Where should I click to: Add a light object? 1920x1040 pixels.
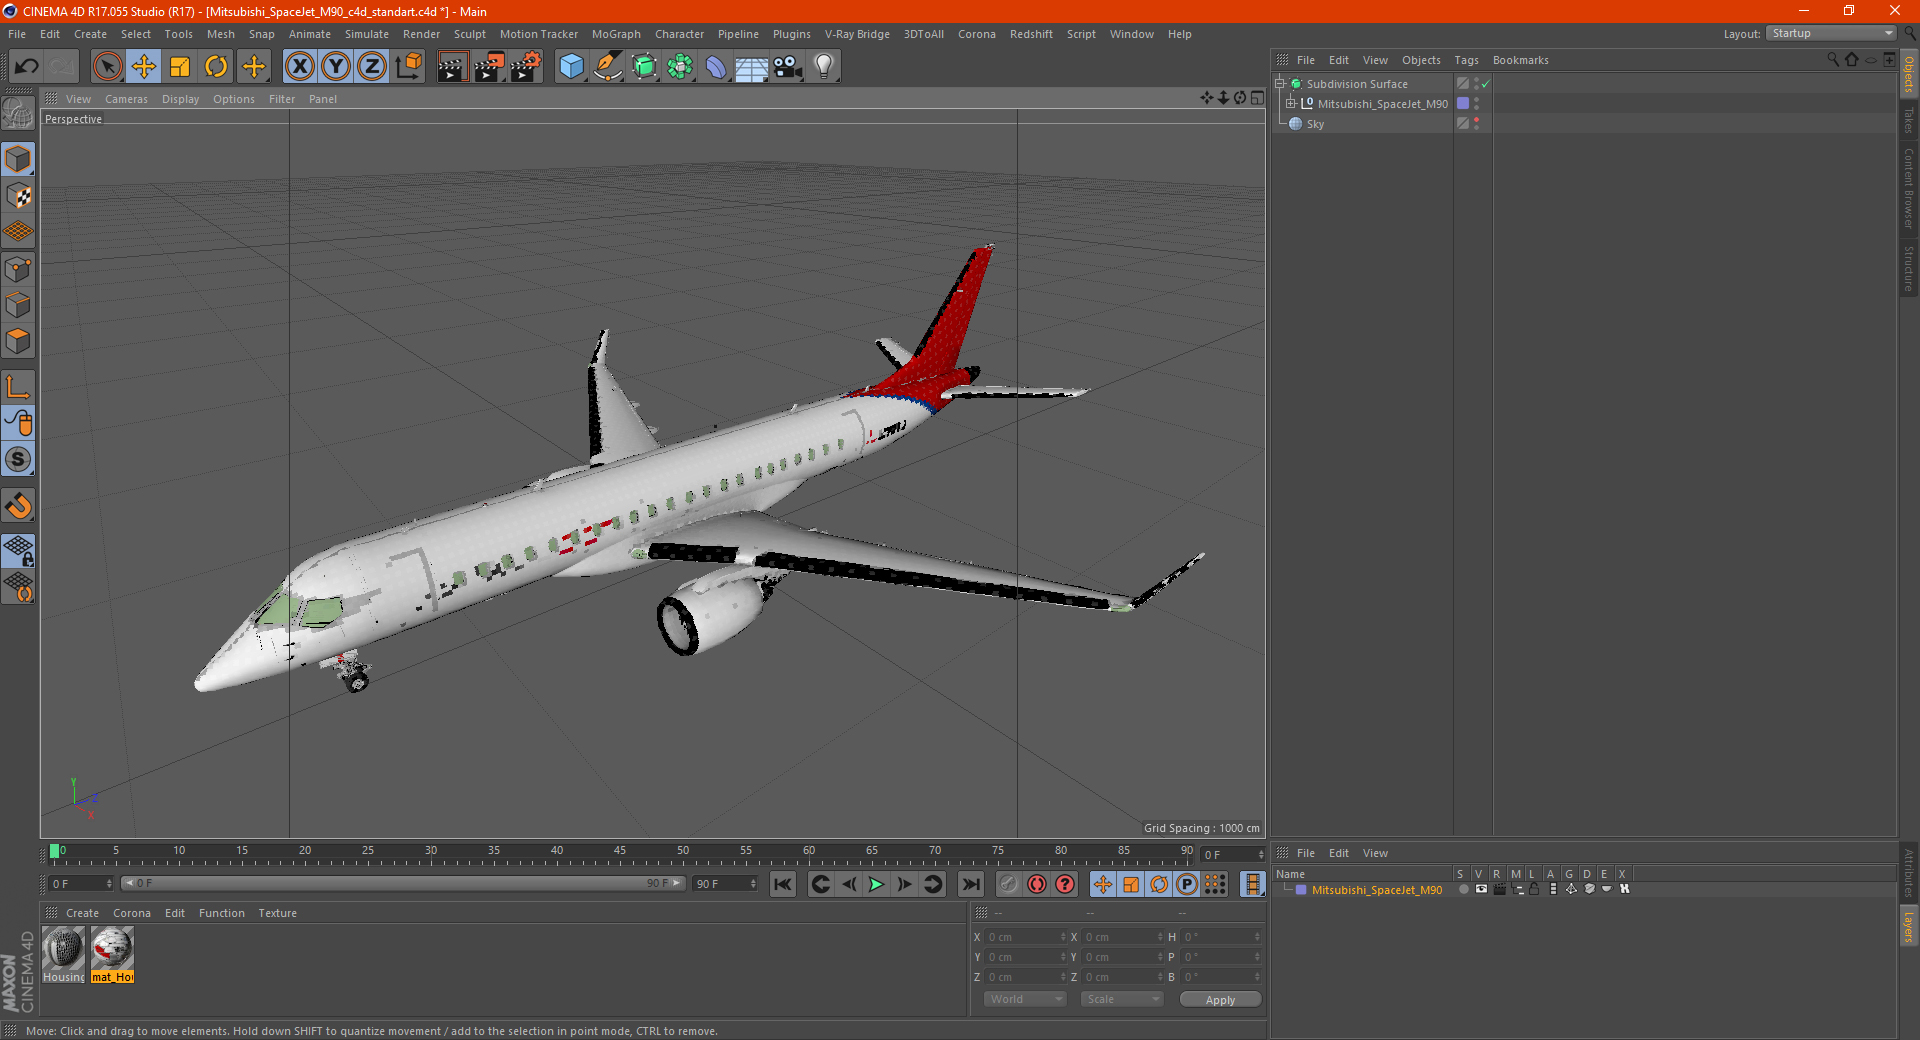(824, 67)
